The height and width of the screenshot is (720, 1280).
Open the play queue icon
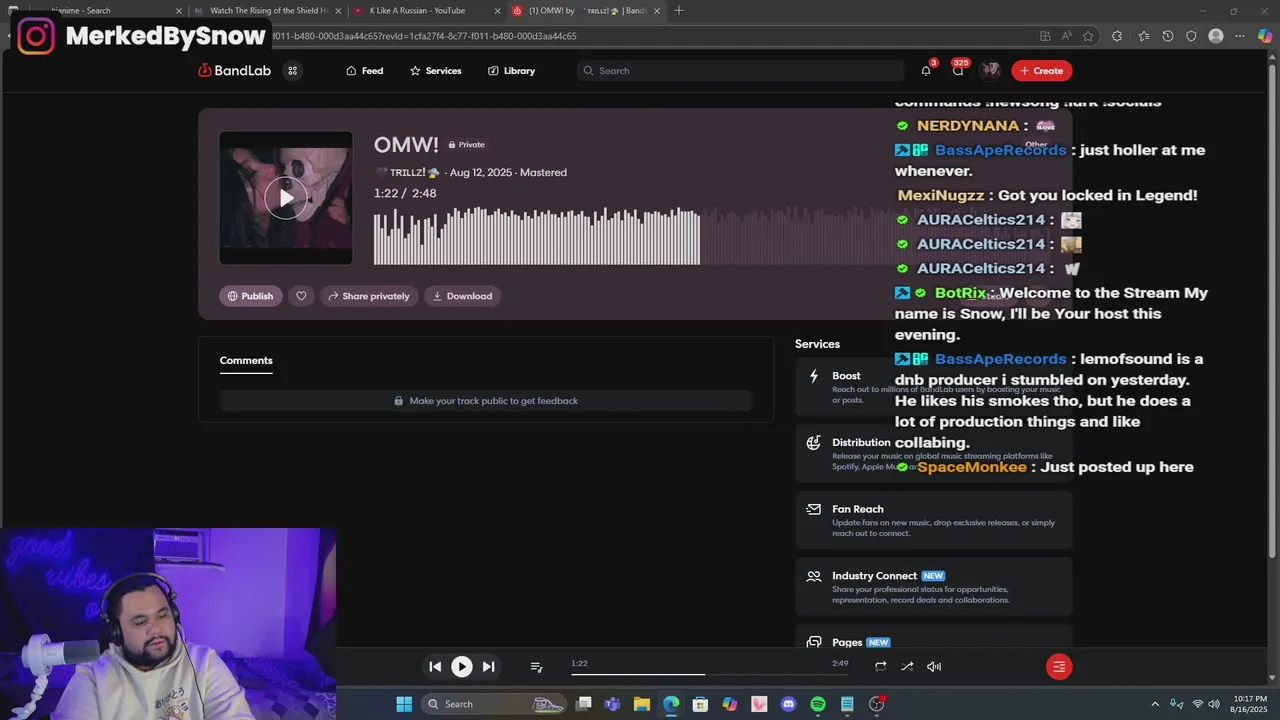(536, 667)
